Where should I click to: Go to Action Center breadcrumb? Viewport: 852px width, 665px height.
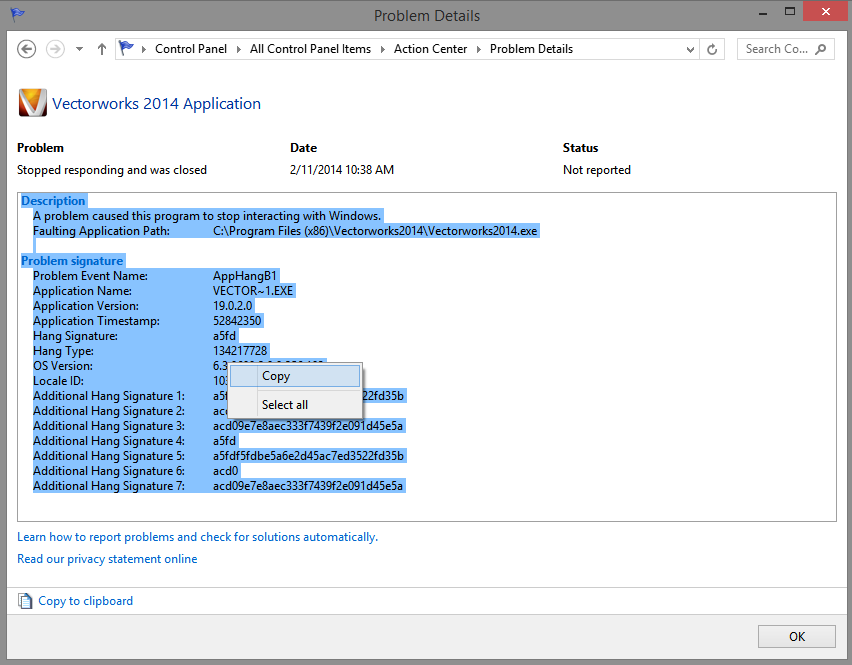[x=430, y=49]
